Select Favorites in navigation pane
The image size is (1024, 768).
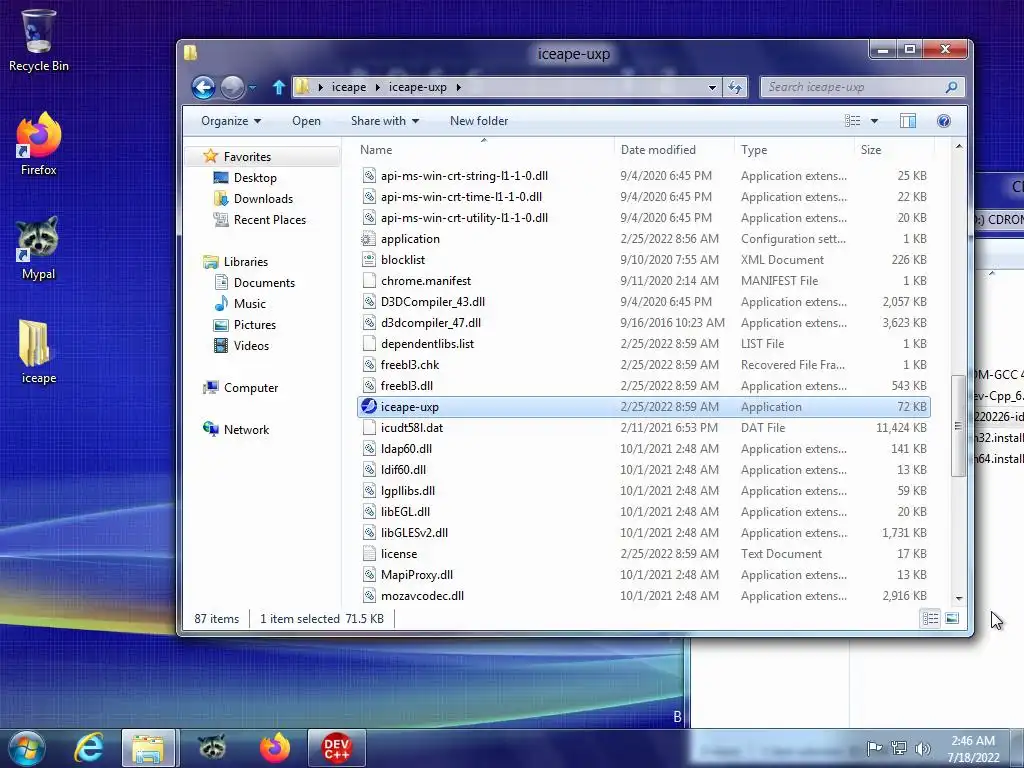tap(247, 157)
